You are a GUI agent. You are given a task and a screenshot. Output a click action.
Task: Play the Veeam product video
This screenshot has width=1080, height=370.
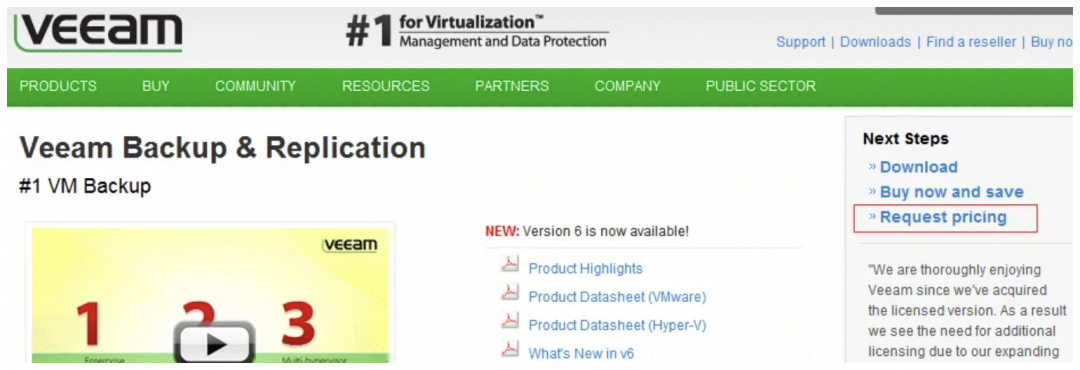point(214,343)
